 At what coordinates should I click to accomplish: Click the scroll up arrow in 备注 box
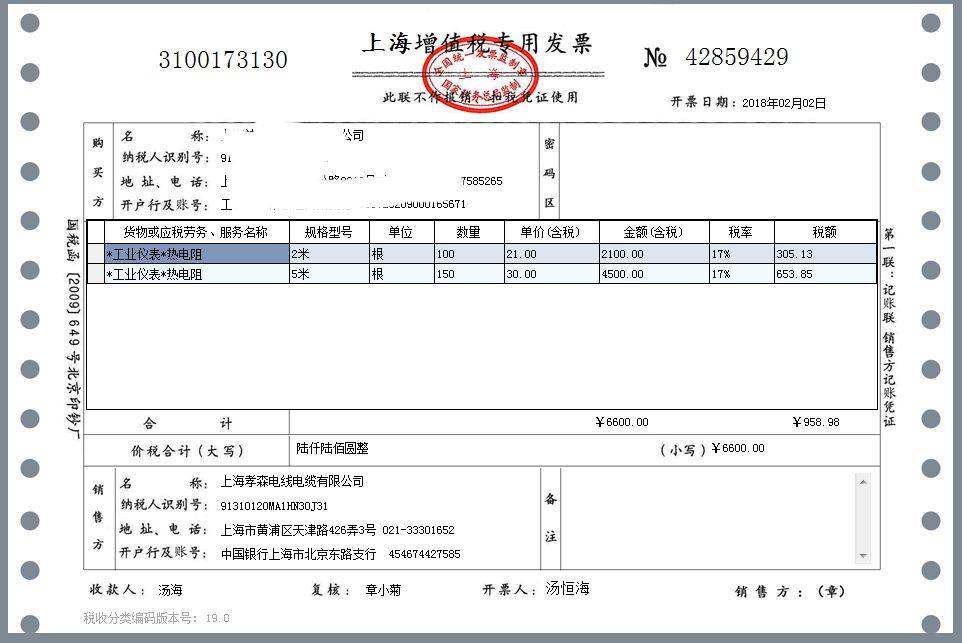(x=863, y=482)
